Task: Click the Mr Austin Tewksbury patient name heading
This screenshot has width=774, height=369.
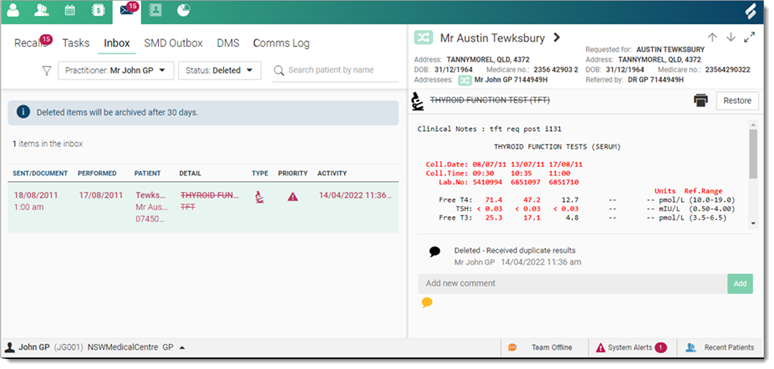Action: [493, 38]
